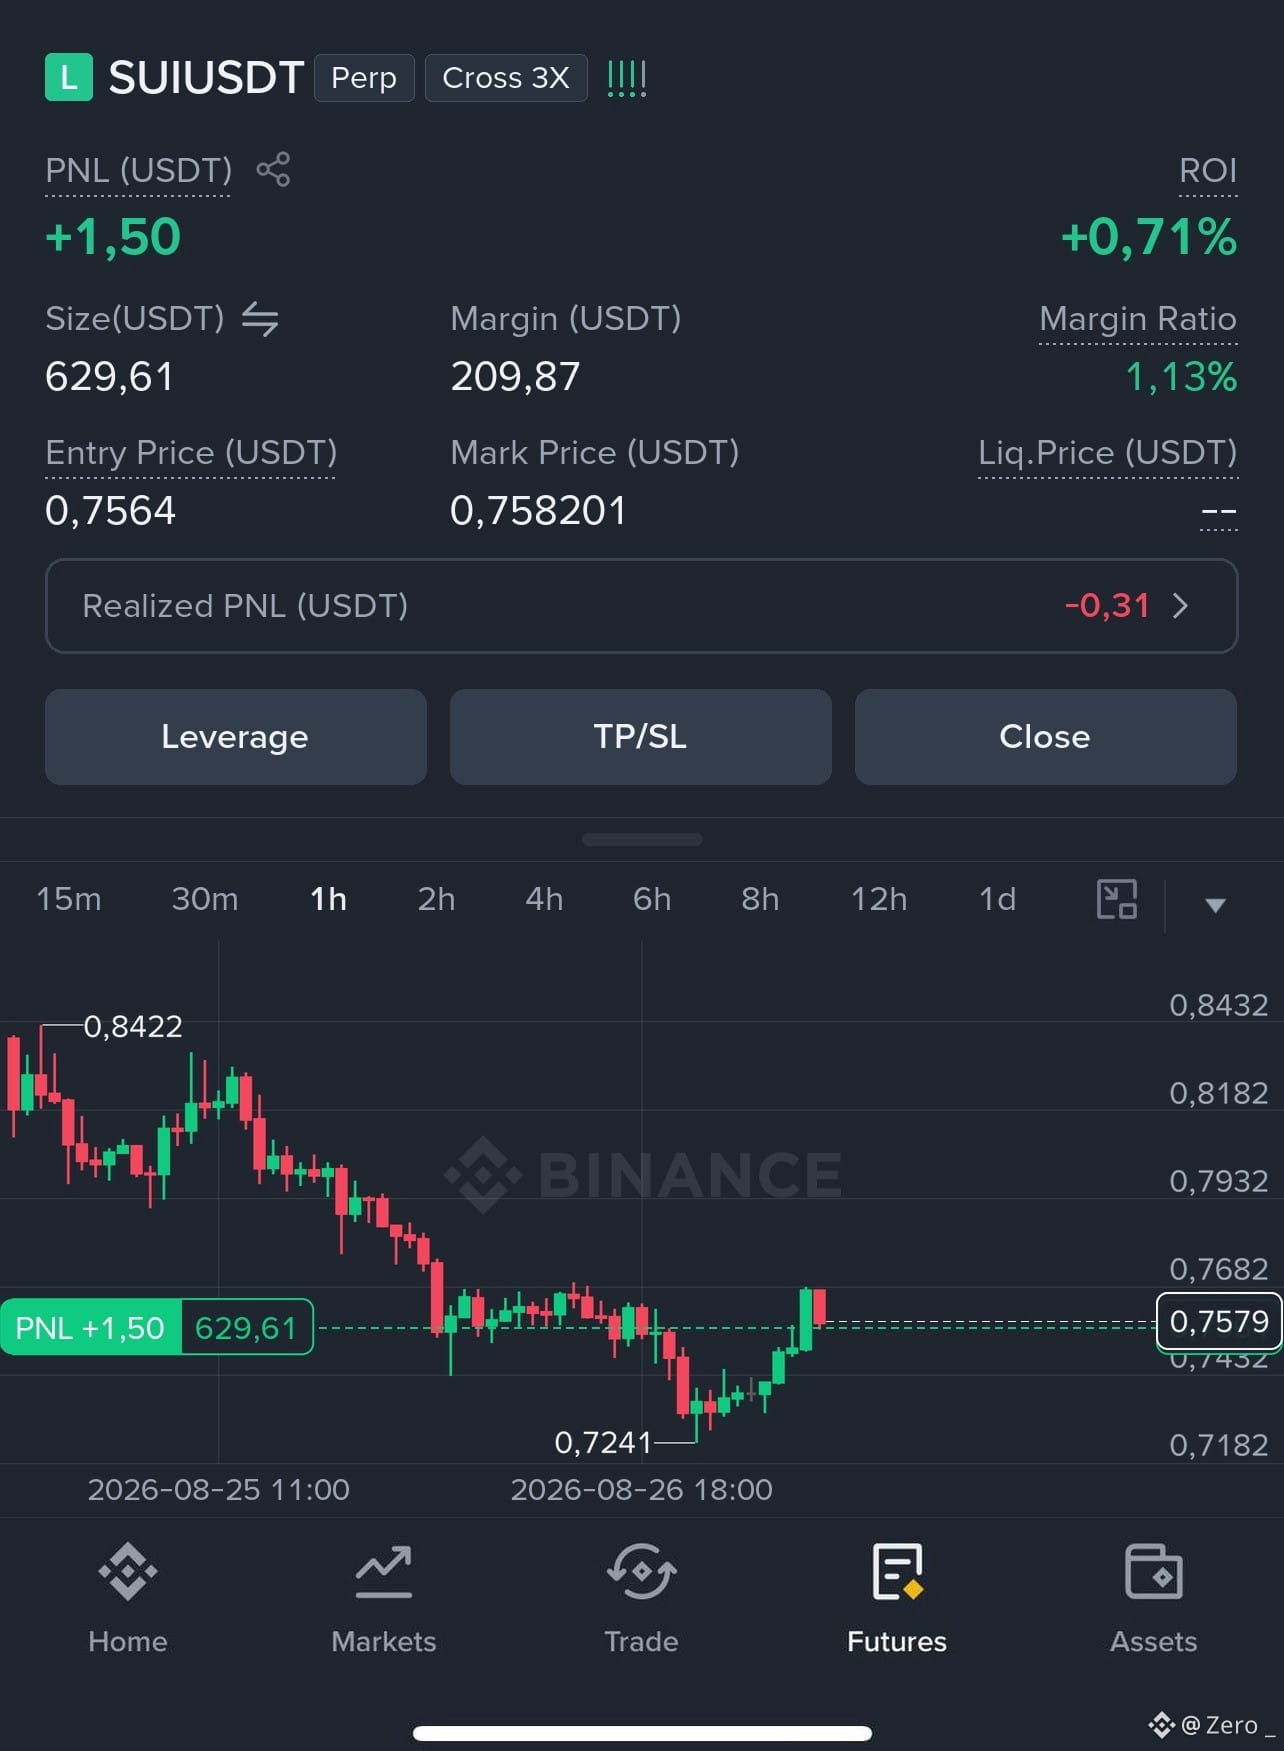Open the Realized PNL (USDT) row

click(x=642, y=606)
